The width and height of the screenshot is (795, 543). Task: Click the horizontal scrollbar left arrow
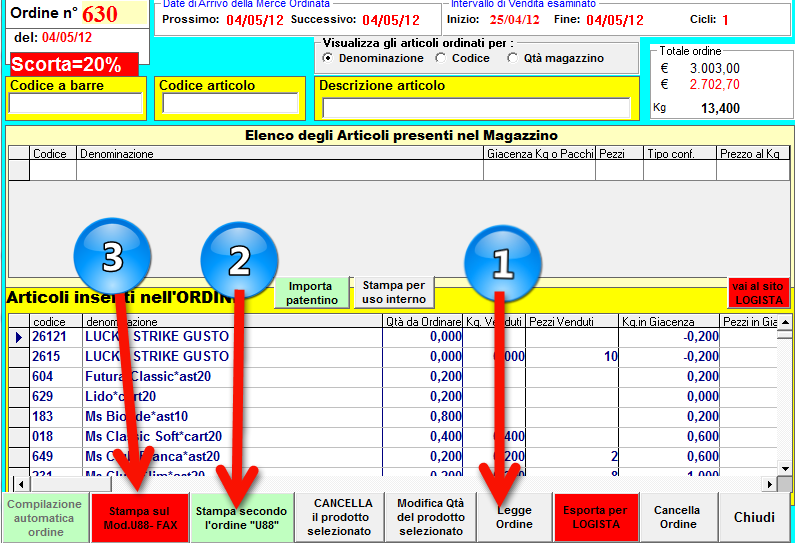[x=21, y=484]
